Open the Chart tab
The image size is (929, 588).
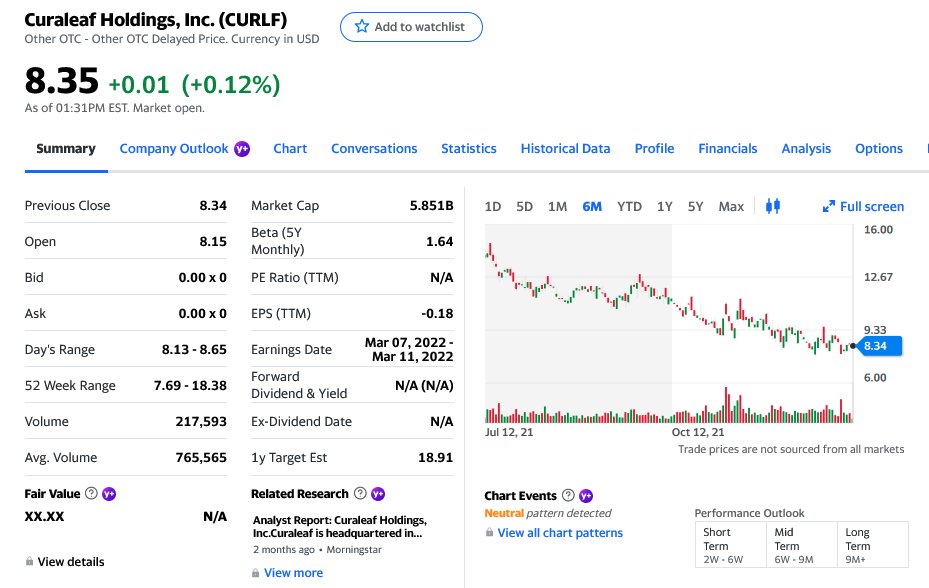tap(290, 149)
